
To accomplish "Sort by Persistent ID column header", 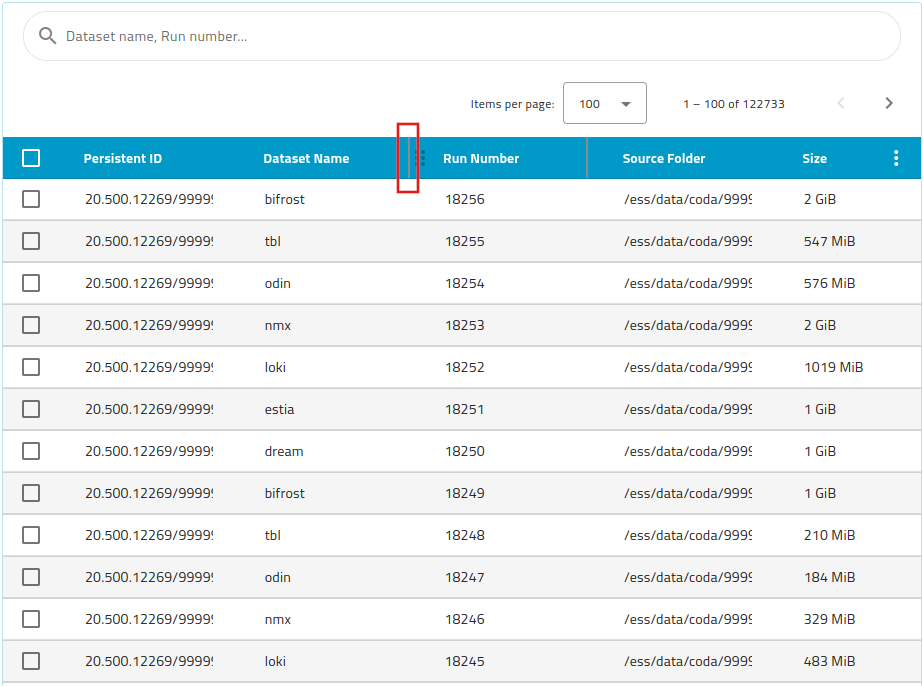I will (122, 158).
